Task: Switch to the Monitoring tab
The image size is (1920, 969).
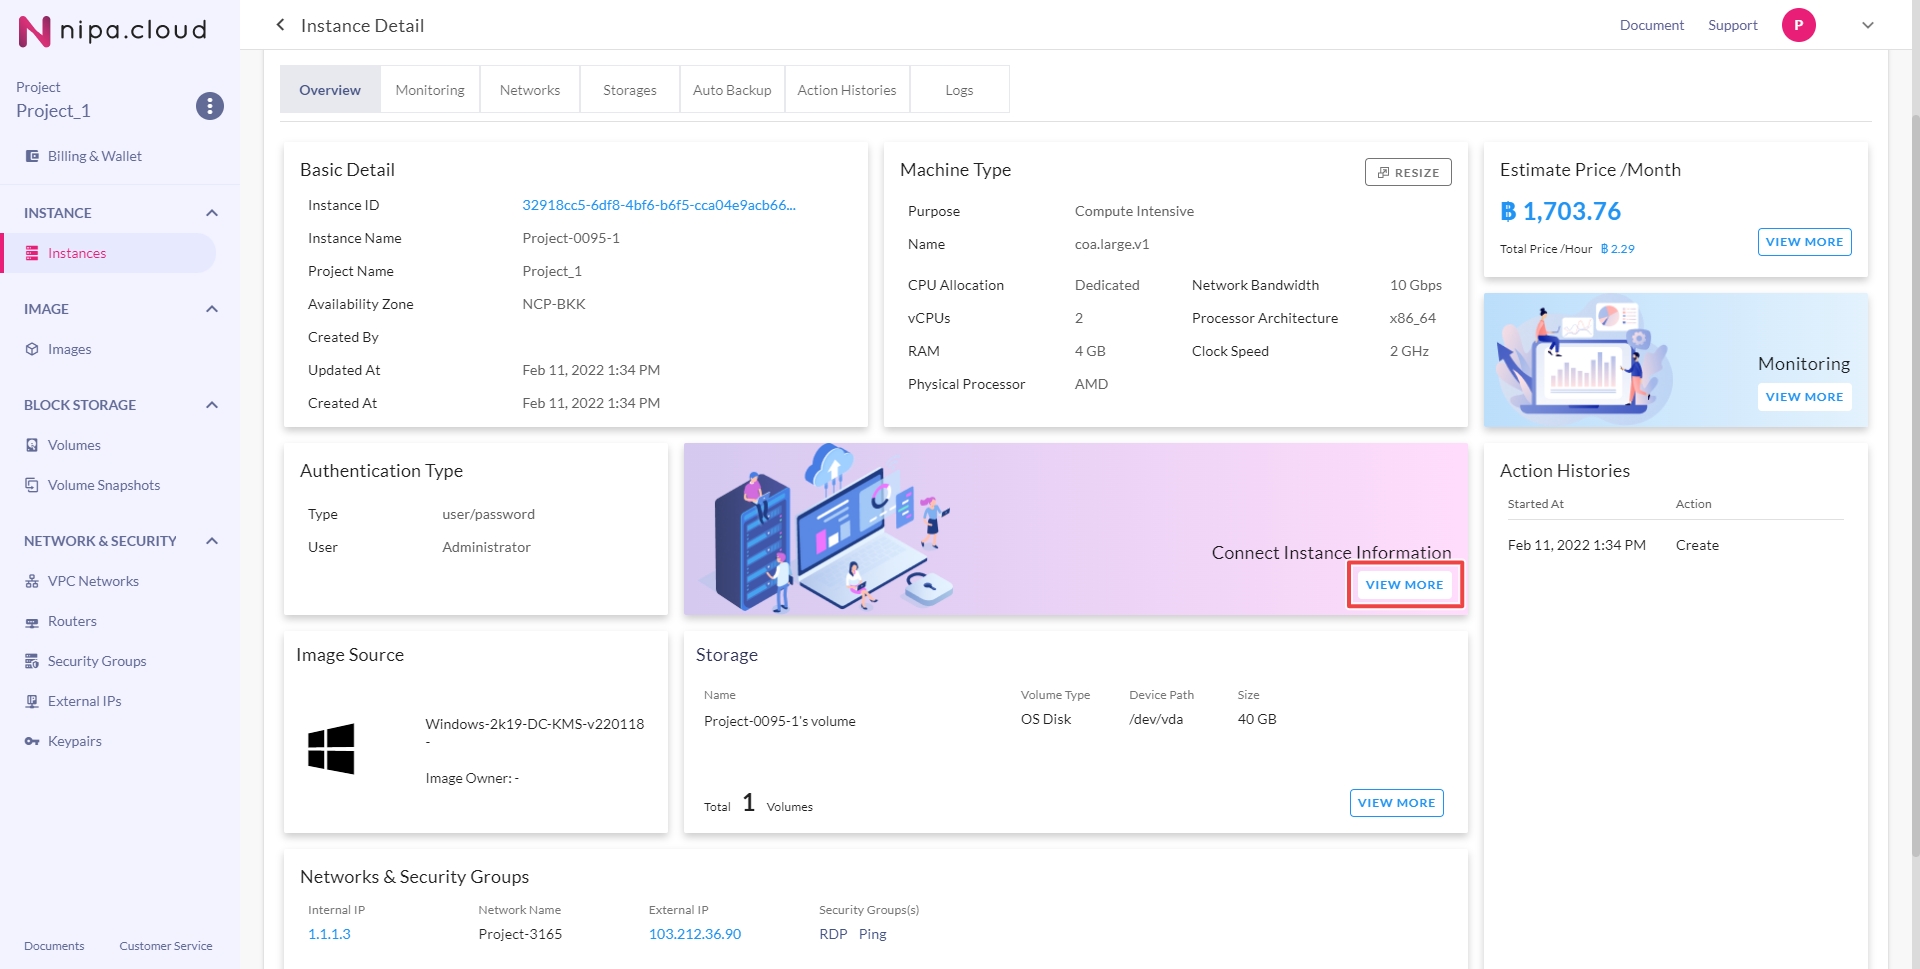Action: [430, 90]
